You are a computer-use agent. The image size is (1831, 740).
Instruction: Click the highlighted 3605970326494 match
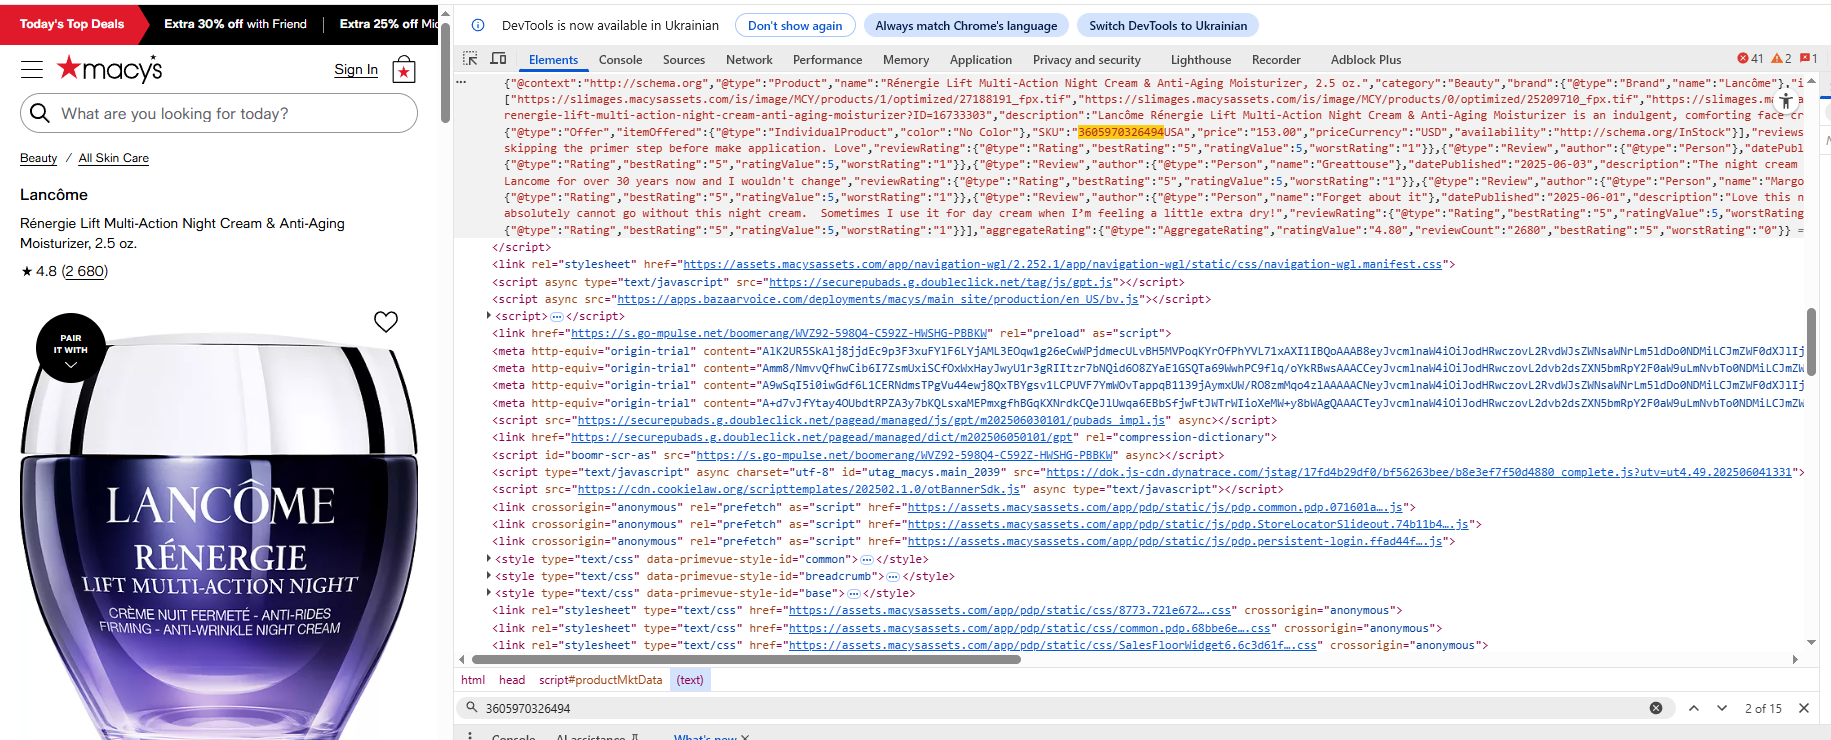[1120, 132]
